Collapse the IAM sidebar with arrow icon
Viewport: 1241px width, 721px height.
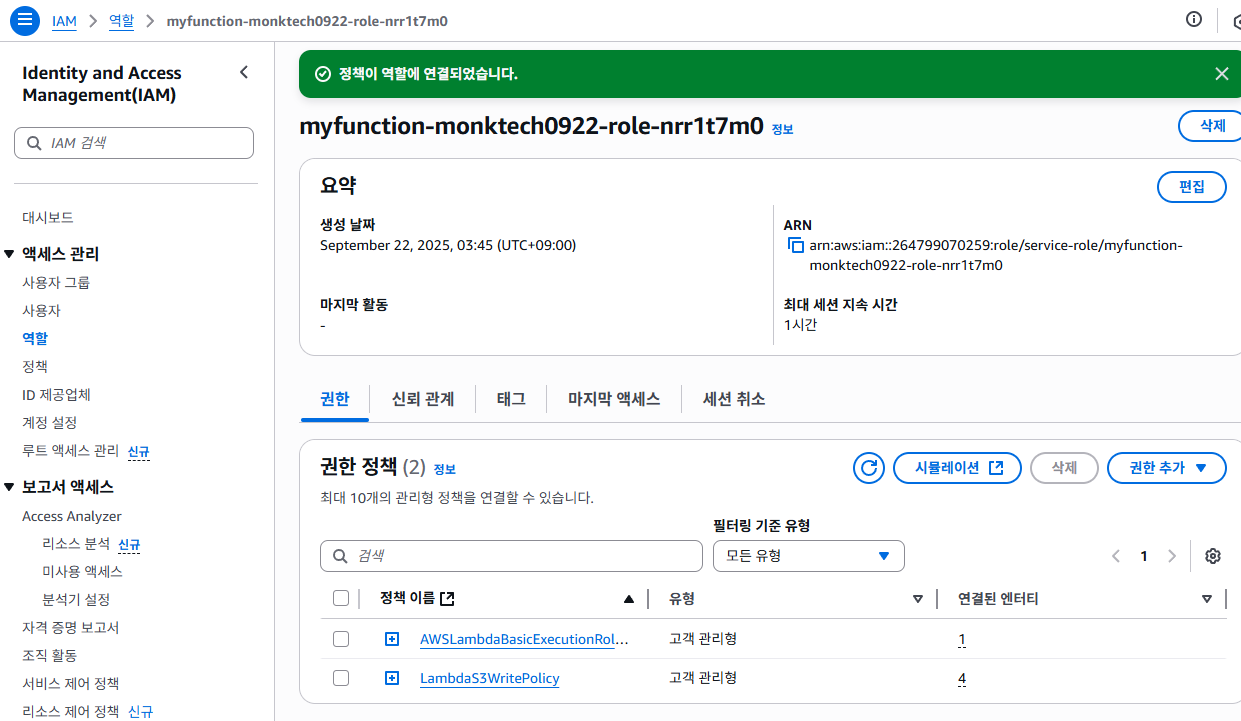point(244,72)
